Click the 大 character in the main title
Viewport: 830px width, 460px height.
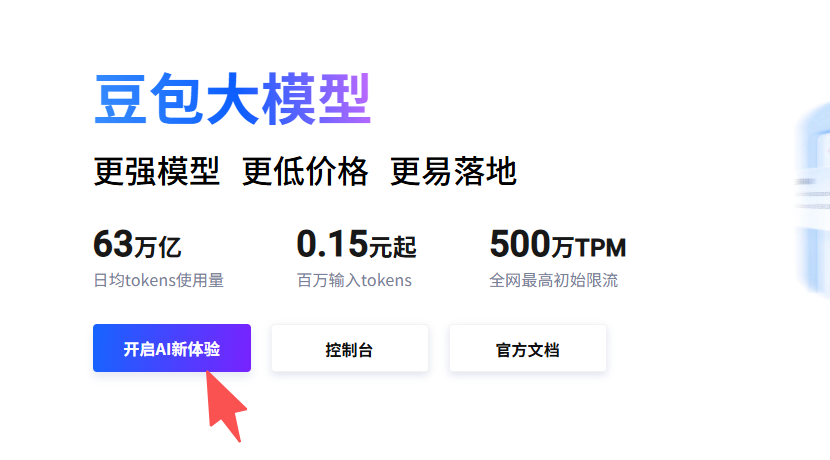[233, 100]
